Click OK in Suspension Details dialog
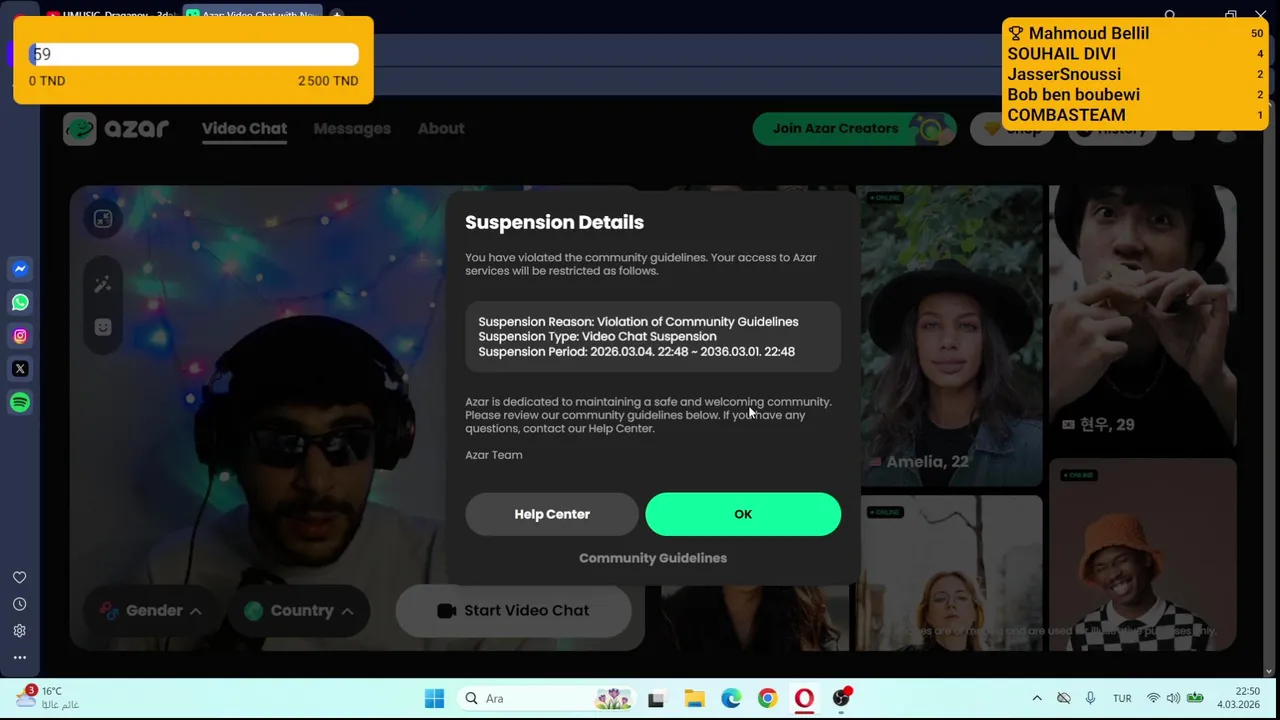Screen dimensions: 1280x720 [743, 514]
